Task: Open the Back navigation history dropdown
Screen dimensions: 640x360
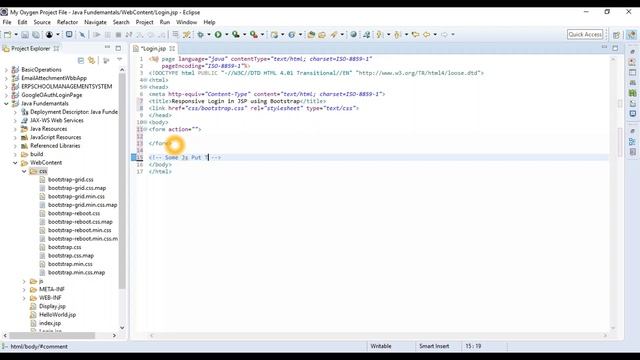Action: point(435,35)
